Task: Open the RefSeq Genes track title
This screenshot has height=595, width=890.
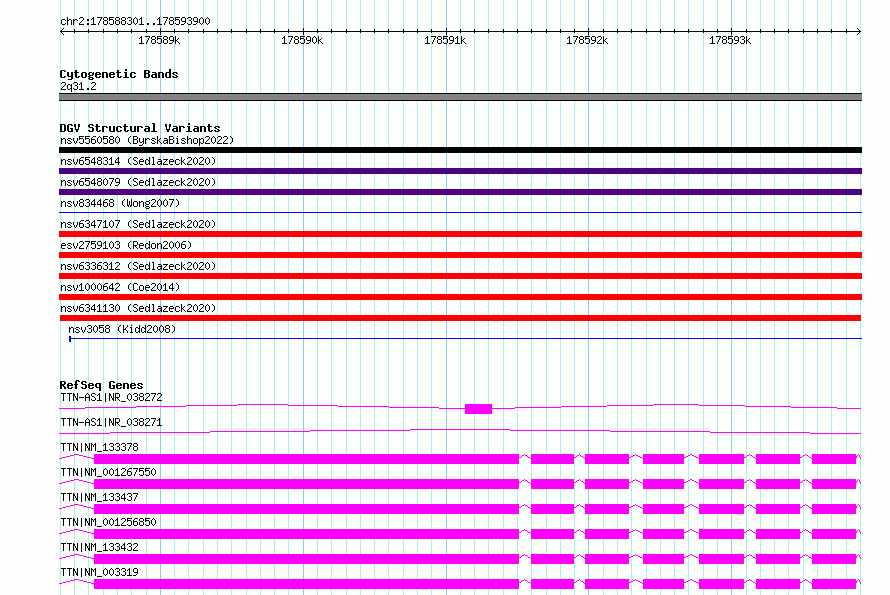Action: coord(101,385)
